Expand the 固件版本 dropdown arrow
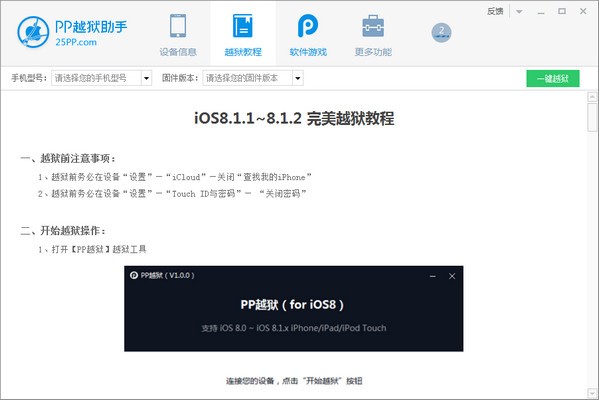599x400 pixels. pos(298,78)
